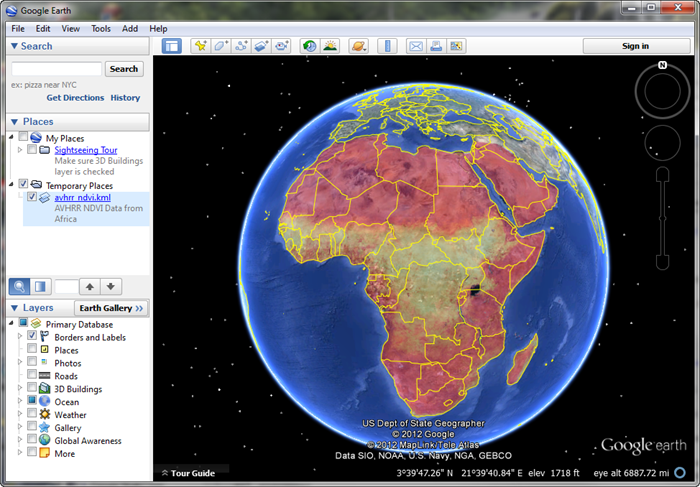Click the search text input field
Screen dimensions: 700x487
click(x=56, y=69)
